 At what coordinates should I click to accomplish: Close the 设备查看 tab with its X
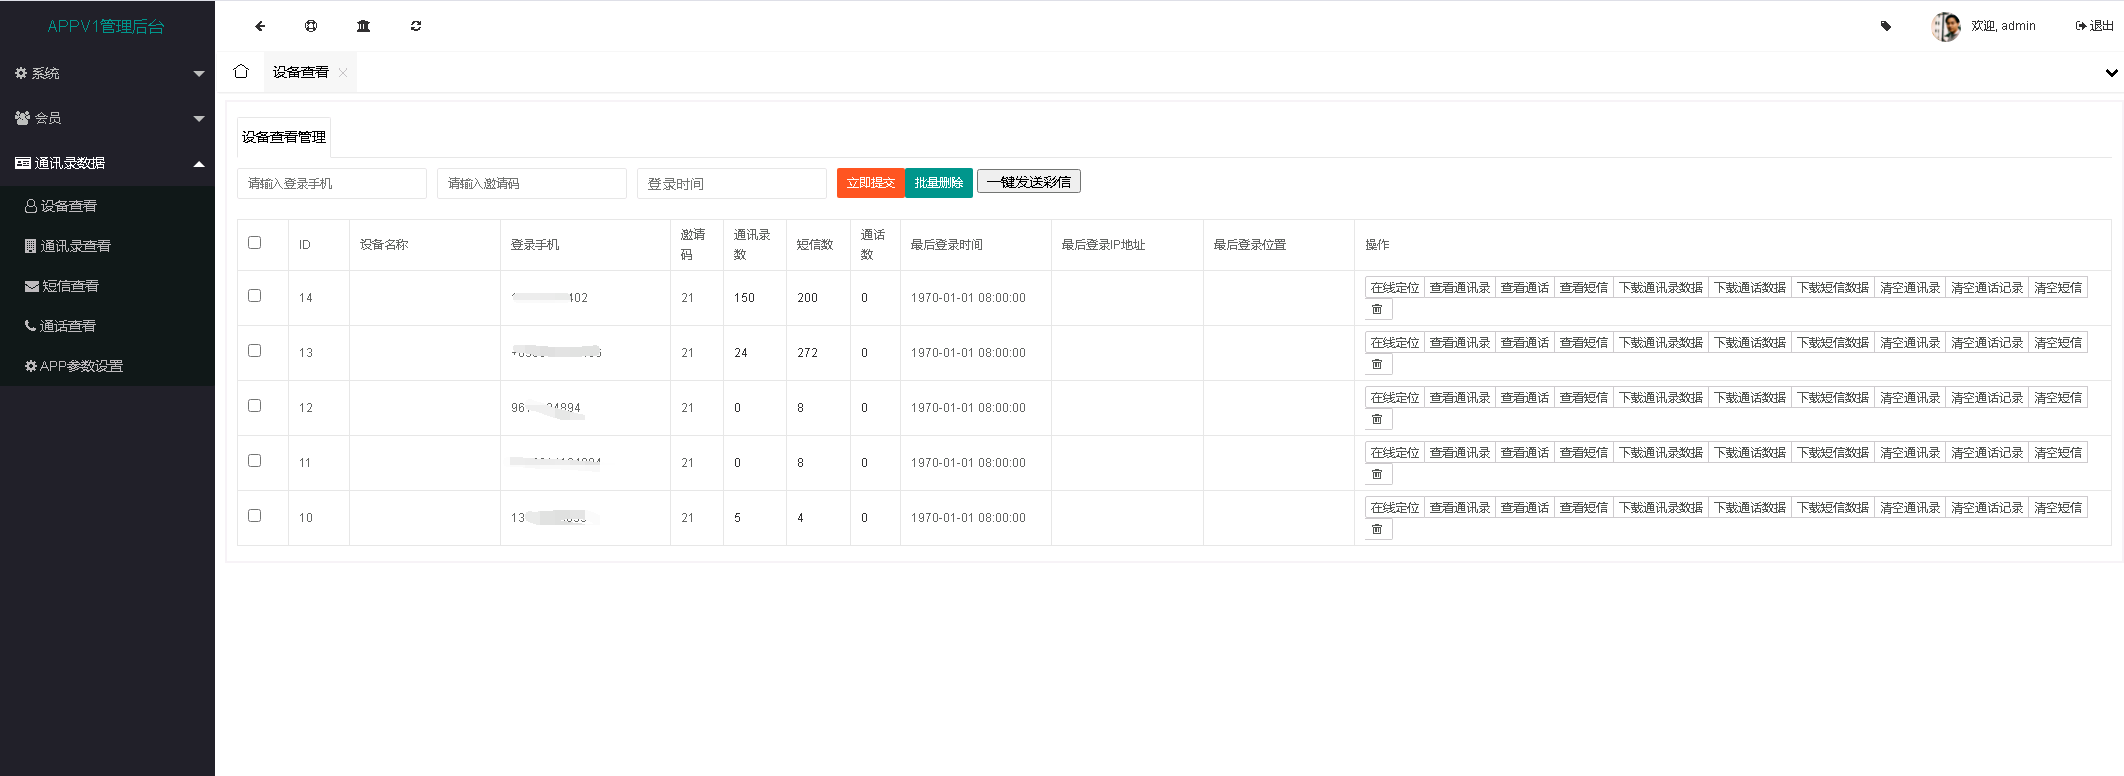coord(343,72)
